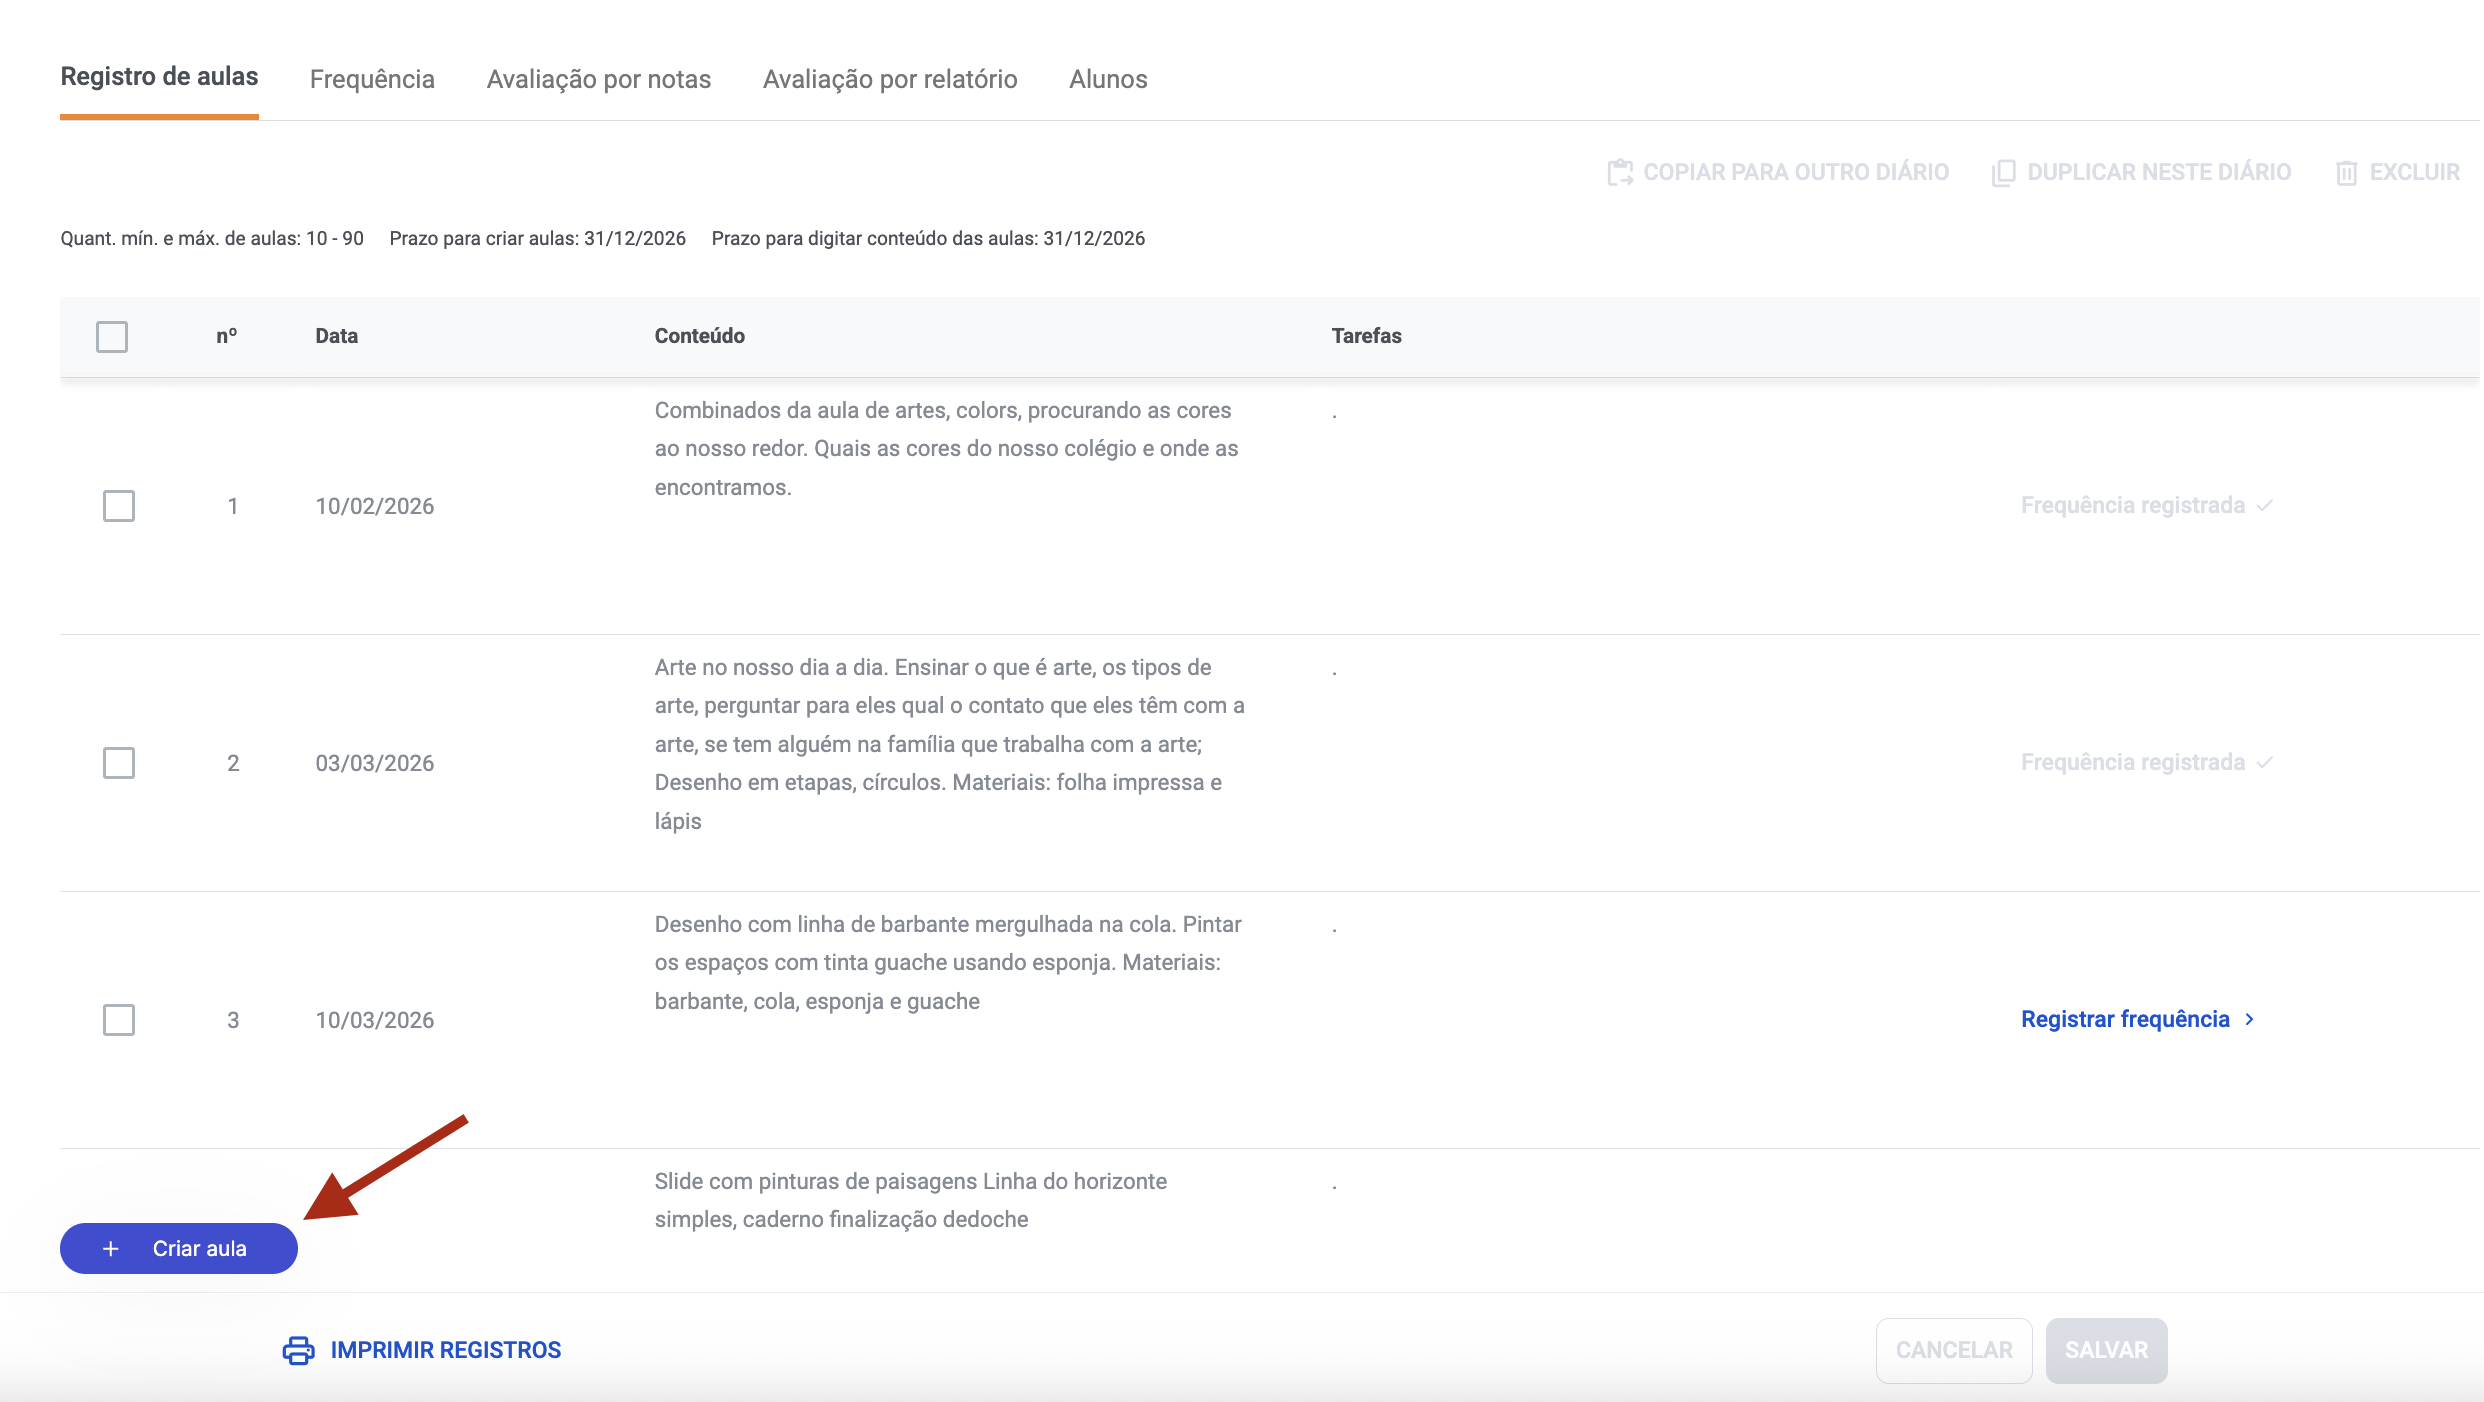This screenshot has height=1402, width=2484.
Task: Click the duplicate pages icon beside DUPLICAR NESTE DIÁRIO
Action: (x=2003, y=172)
